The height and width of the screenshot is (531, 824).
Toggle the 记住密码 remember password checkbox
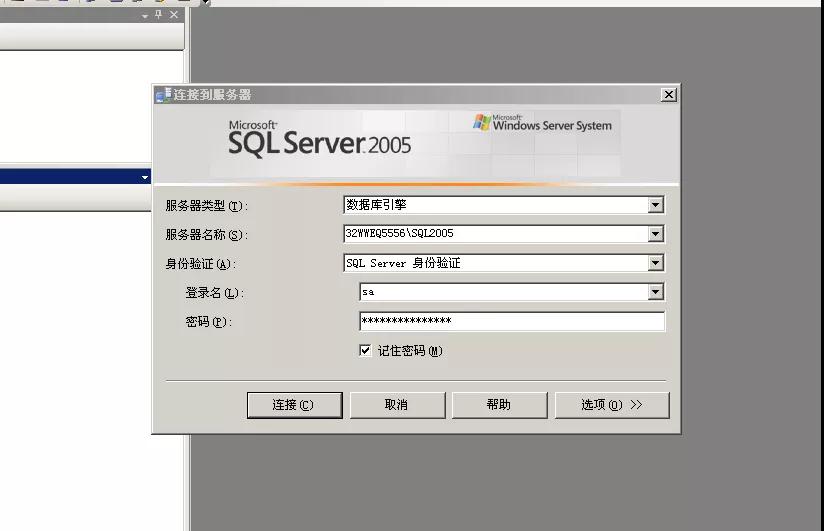pos(366,351)
